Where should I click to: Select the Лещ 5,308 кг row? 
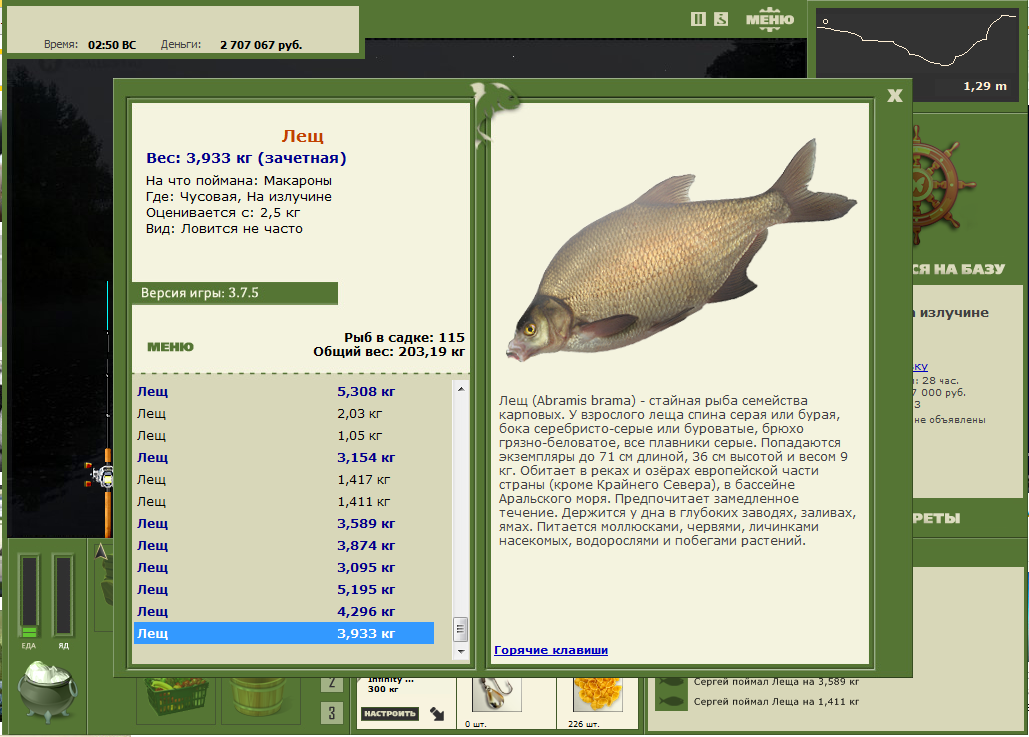(284, 391)
